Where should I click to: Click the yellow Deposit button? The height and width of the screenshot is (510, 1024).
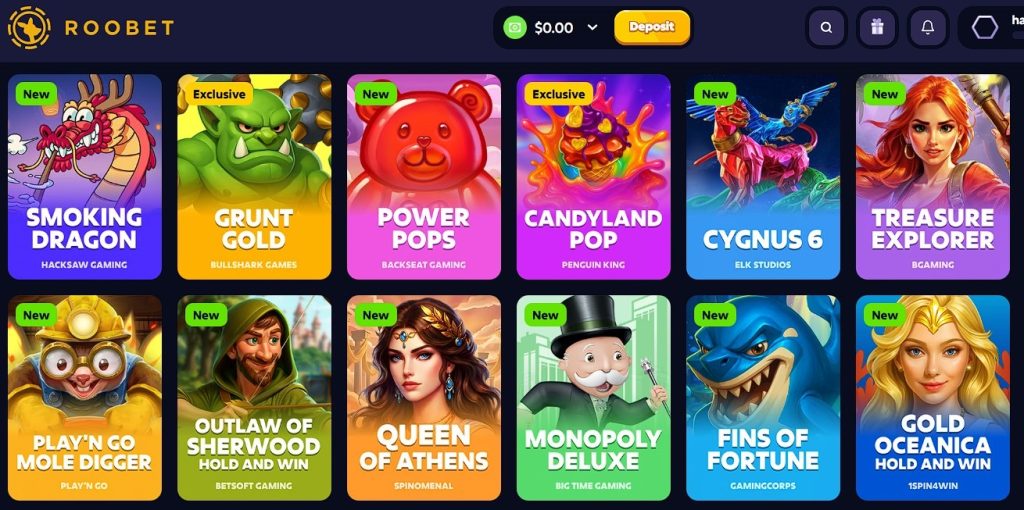[652, 27]
